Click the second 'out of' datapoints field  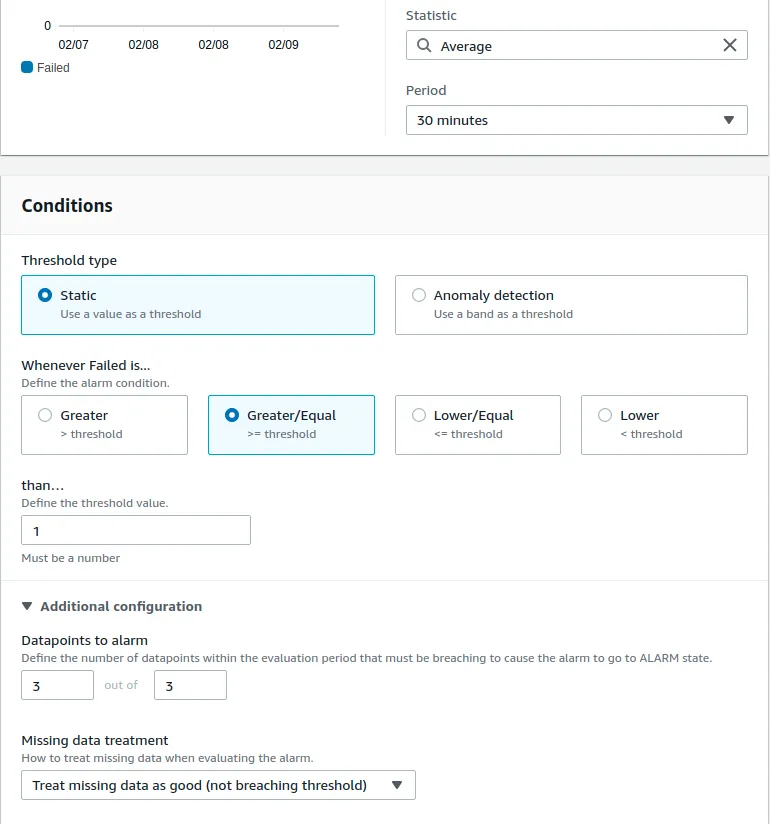(x=190, y=685)
